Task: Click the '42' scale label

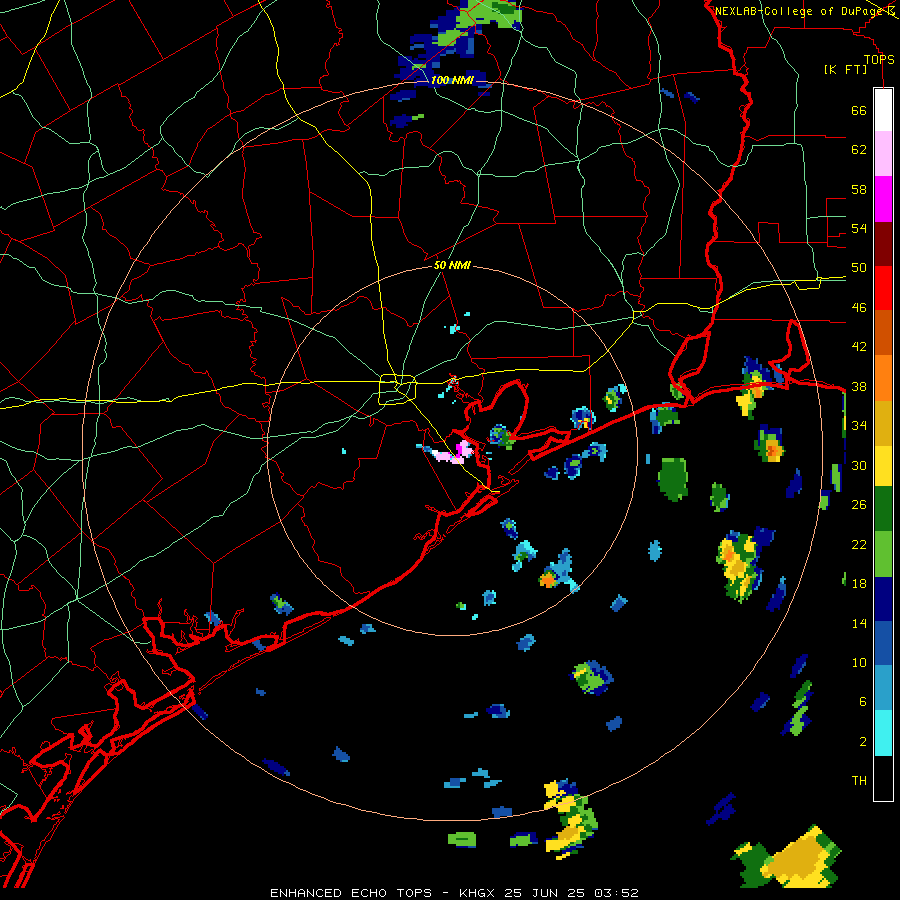Action: (x=859, y=347)
